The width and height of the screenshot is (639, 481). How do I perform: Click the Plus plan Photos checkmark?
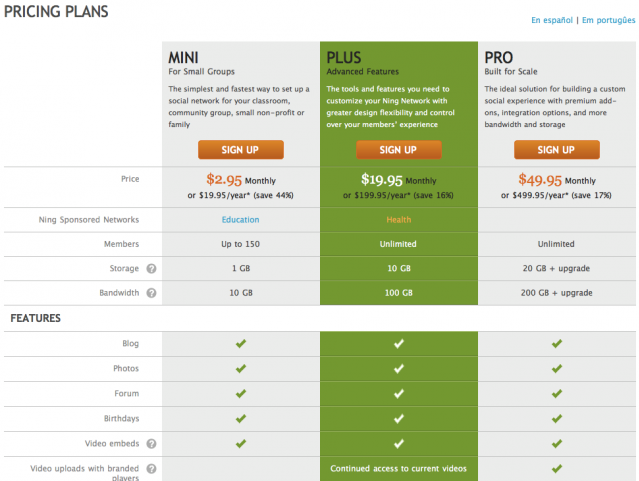point(399,369)
